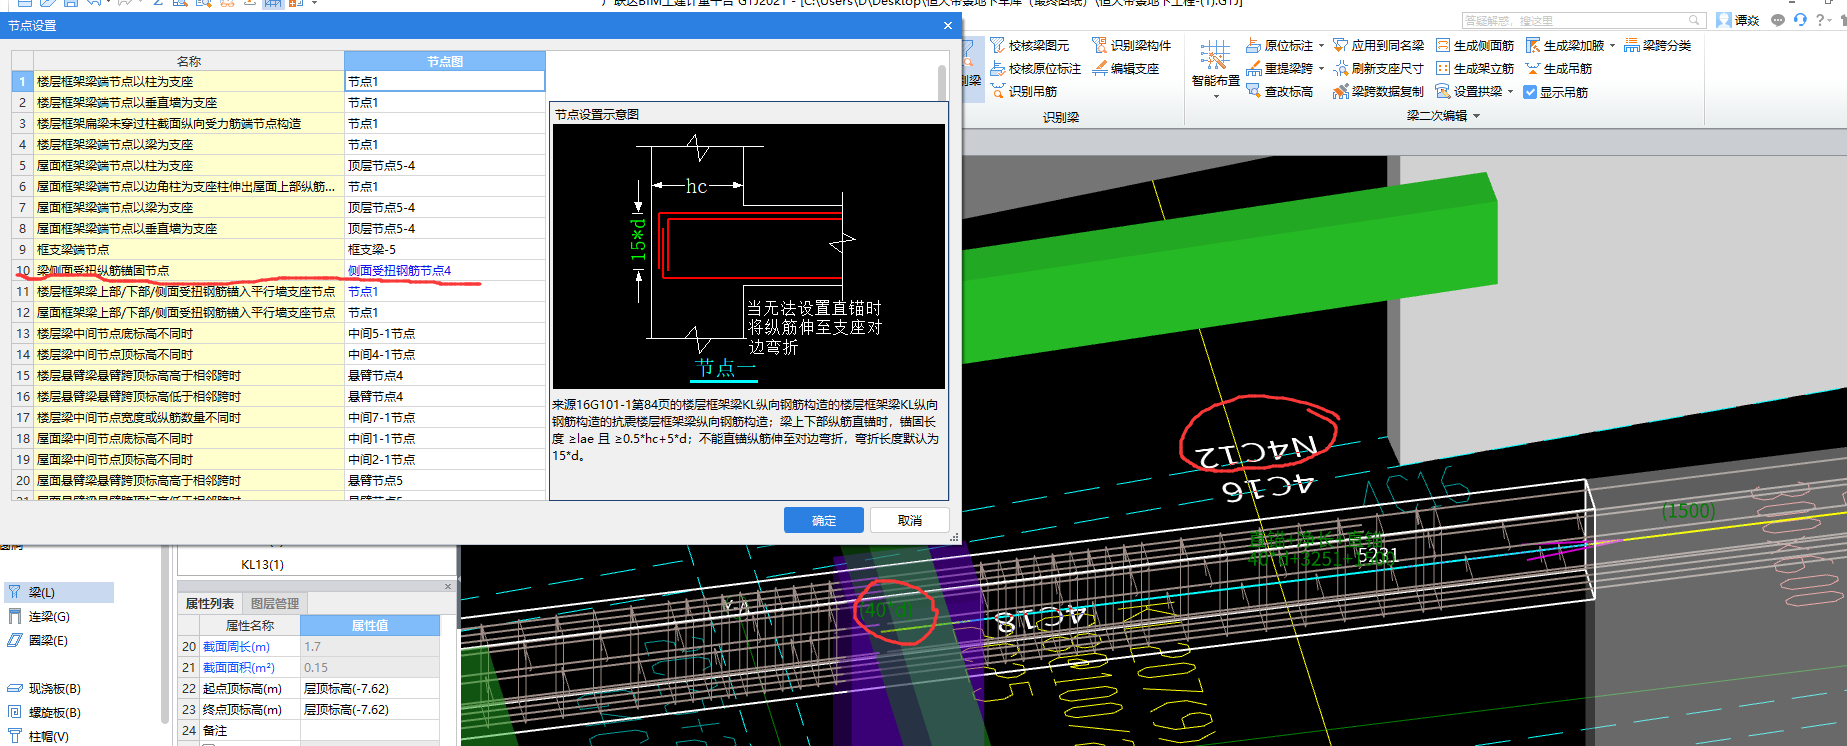Screen dimensions: 1847x746
Task: Click the 侧面受扭钢筋节点4 value link
Action: [x=399, y=271]
